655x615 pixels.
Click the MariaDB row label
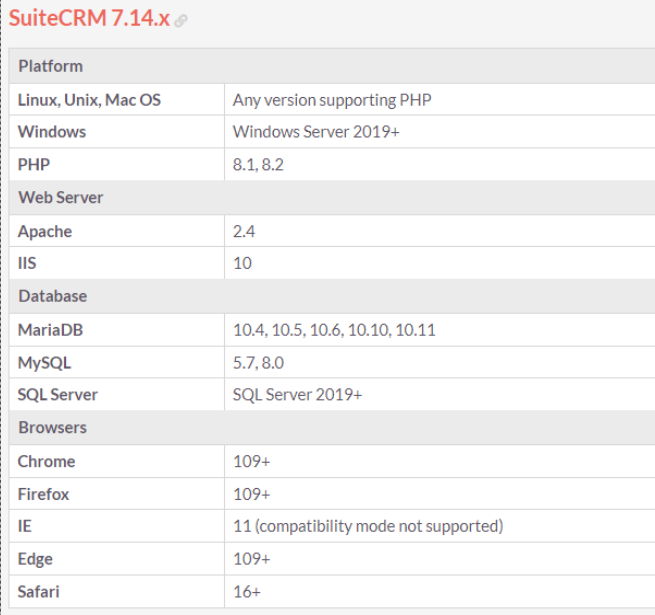pos(50,330)
